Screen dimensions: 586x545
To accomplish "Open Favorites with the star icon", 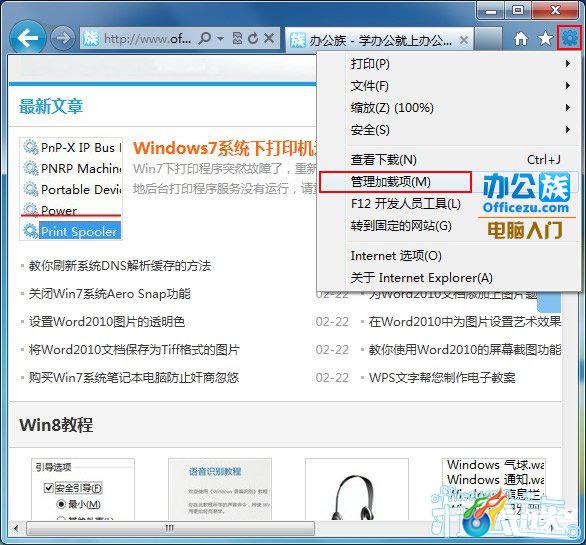I will (545, 38).
